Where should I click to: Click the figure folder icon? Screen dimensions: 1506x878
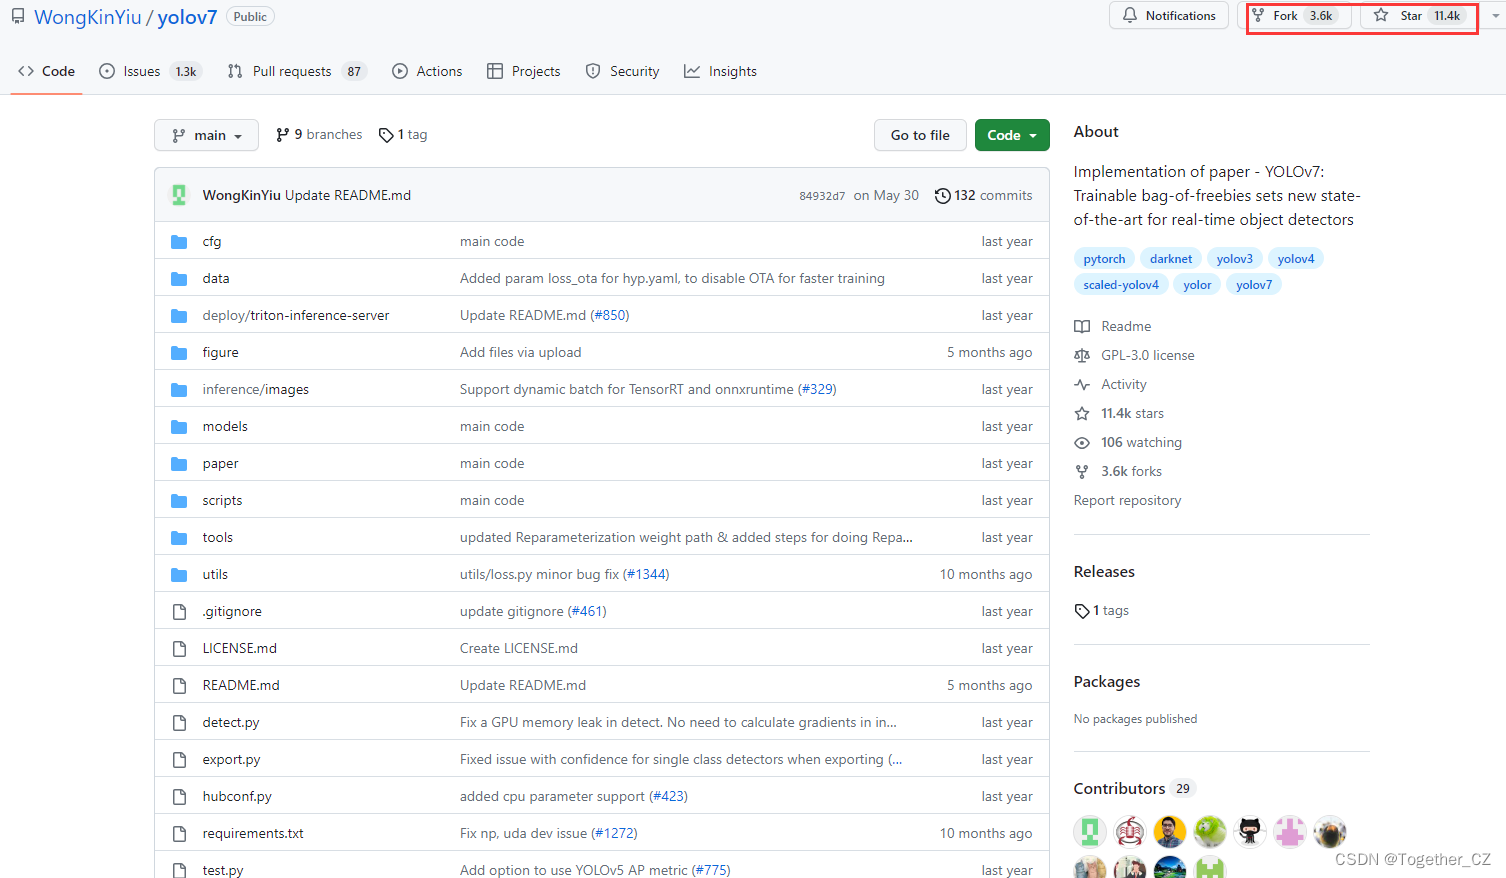pyautogui.click(x=179, y=352)
